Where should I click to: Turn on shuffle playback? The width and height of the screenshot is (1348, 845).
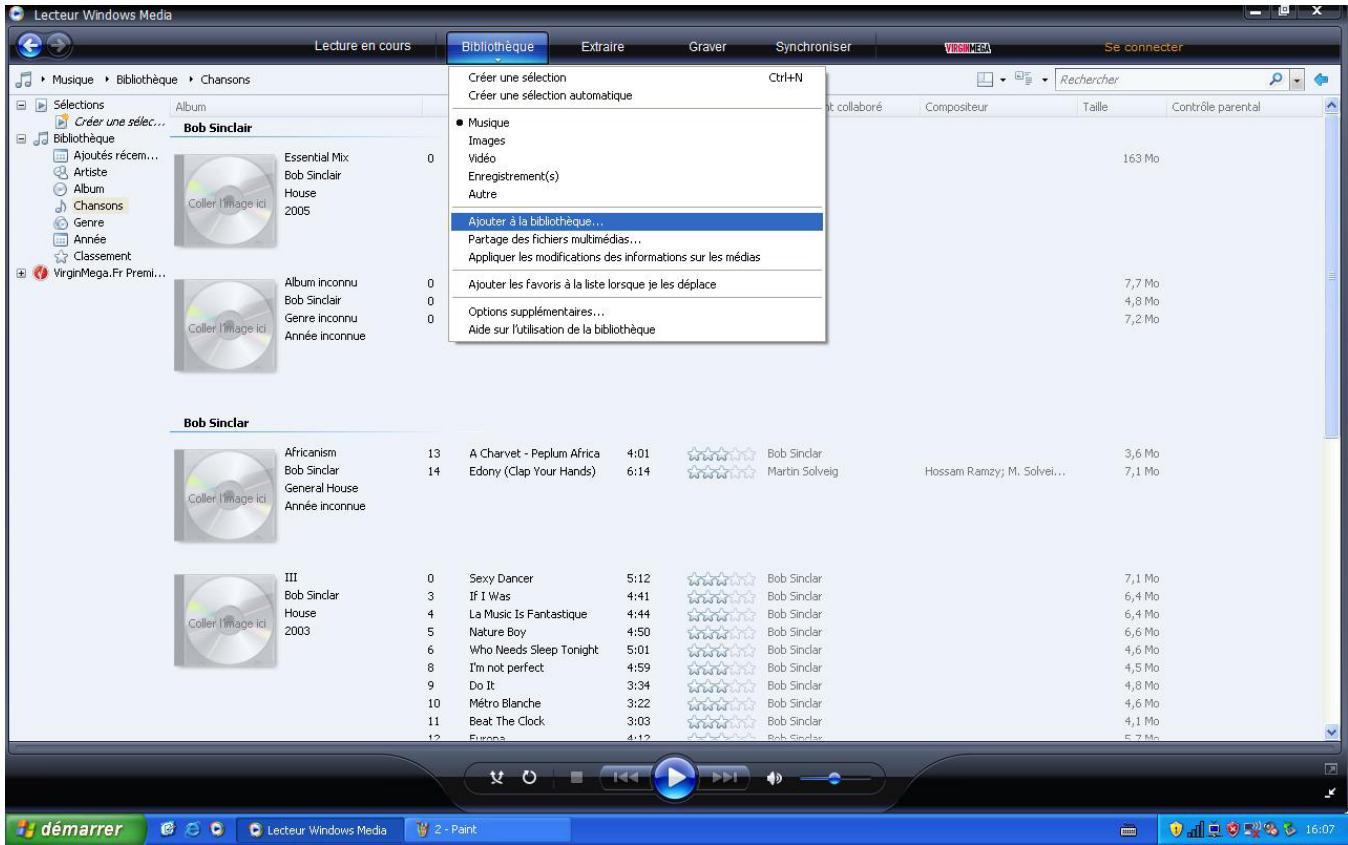tap(495, 777)
